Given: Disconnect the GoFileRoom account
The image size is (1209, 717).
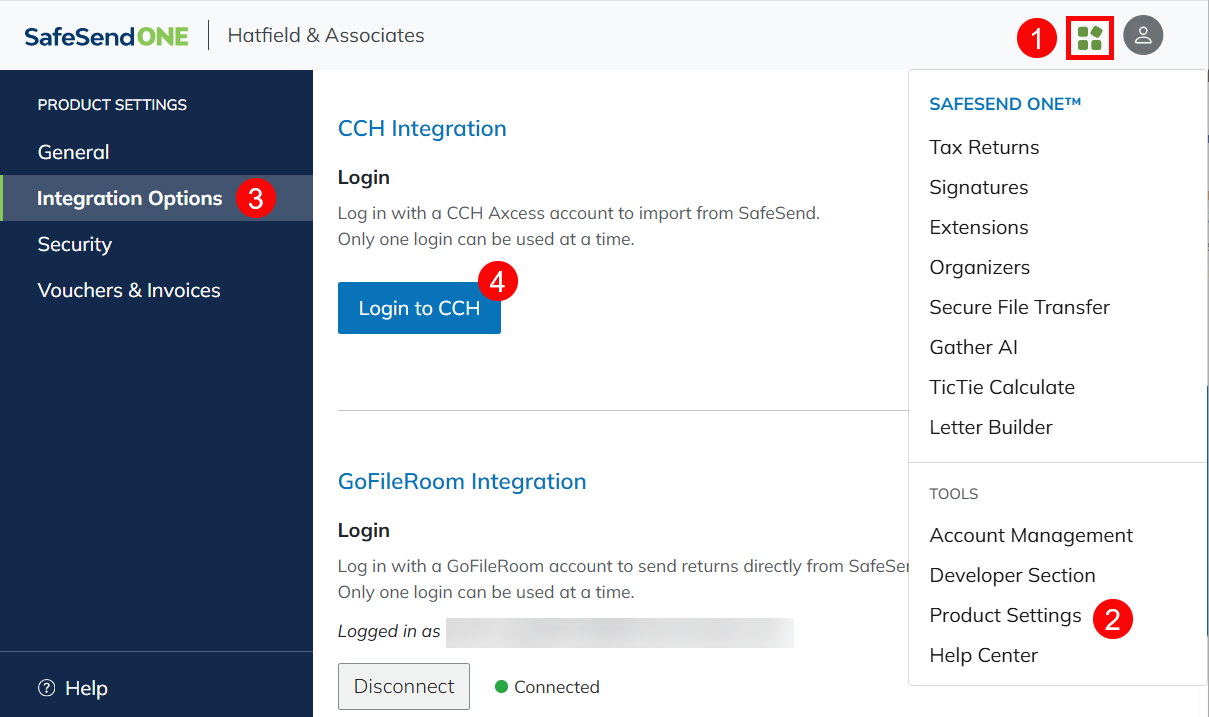Looking at the screenshot, I should click(x=403, y=686).
